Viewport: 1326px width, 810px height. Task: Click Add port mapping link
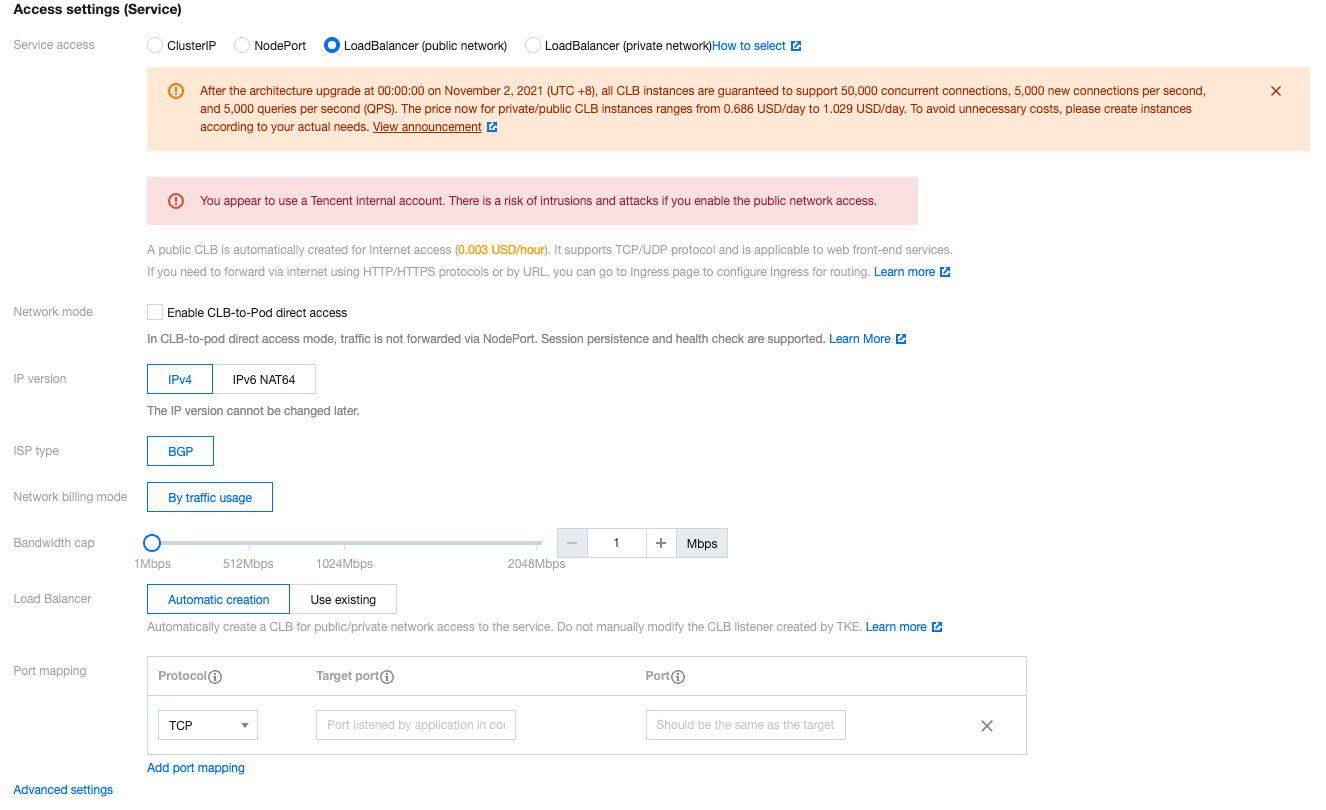coord(196,768)
